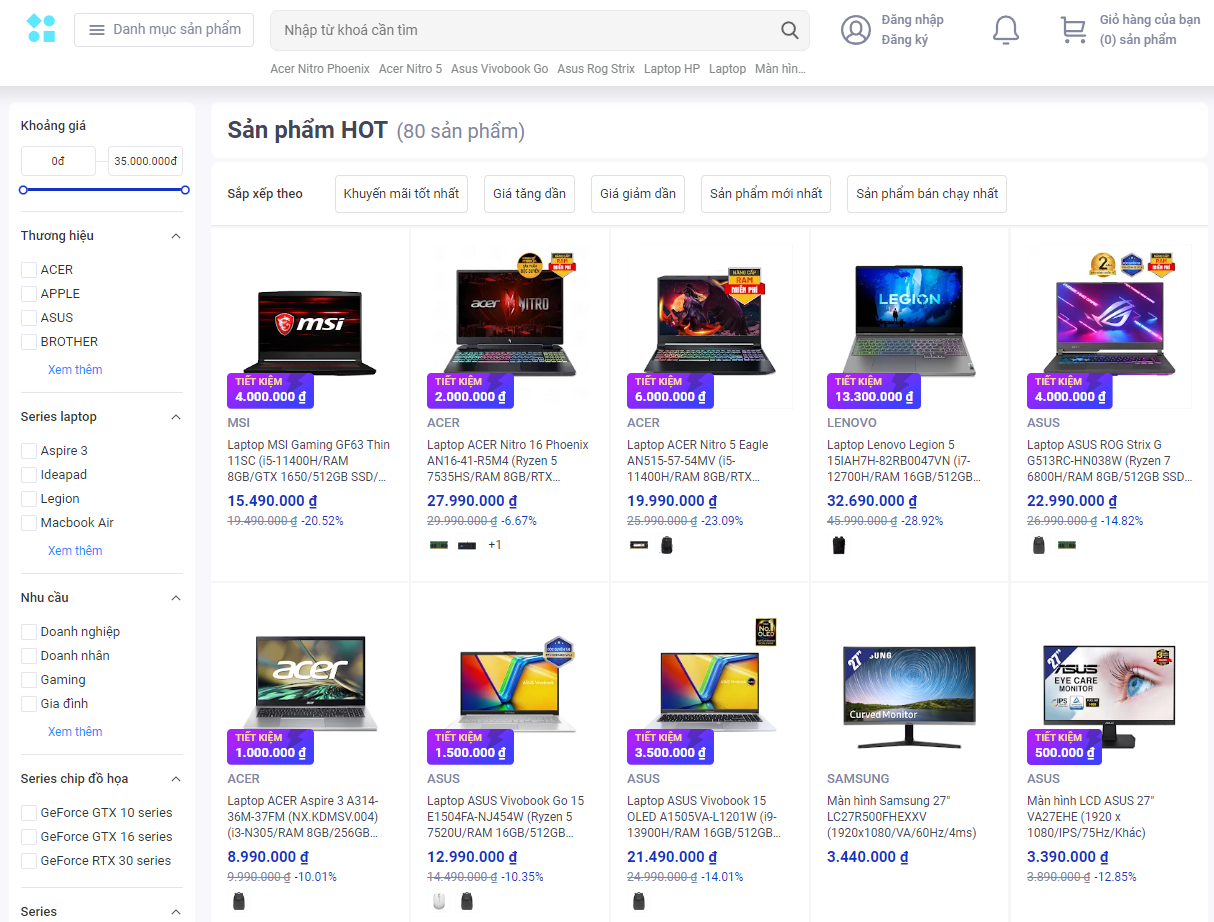Viewport: 1214px width, 922px height.
Task: Click Laptop HP search suggestion
Action: pyautogui.click(x=672, y=69)
